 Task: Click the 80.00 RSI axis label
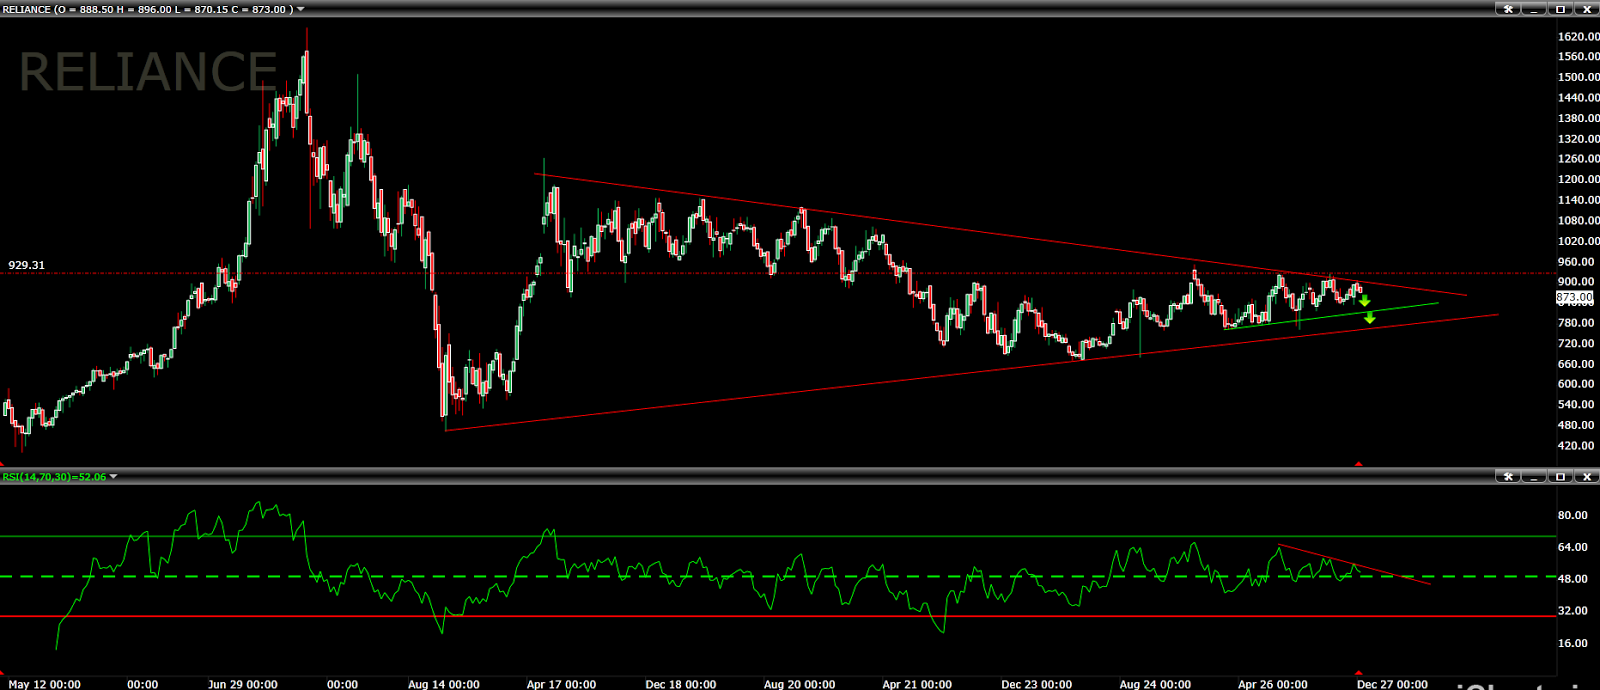[x=1573, y=515]
